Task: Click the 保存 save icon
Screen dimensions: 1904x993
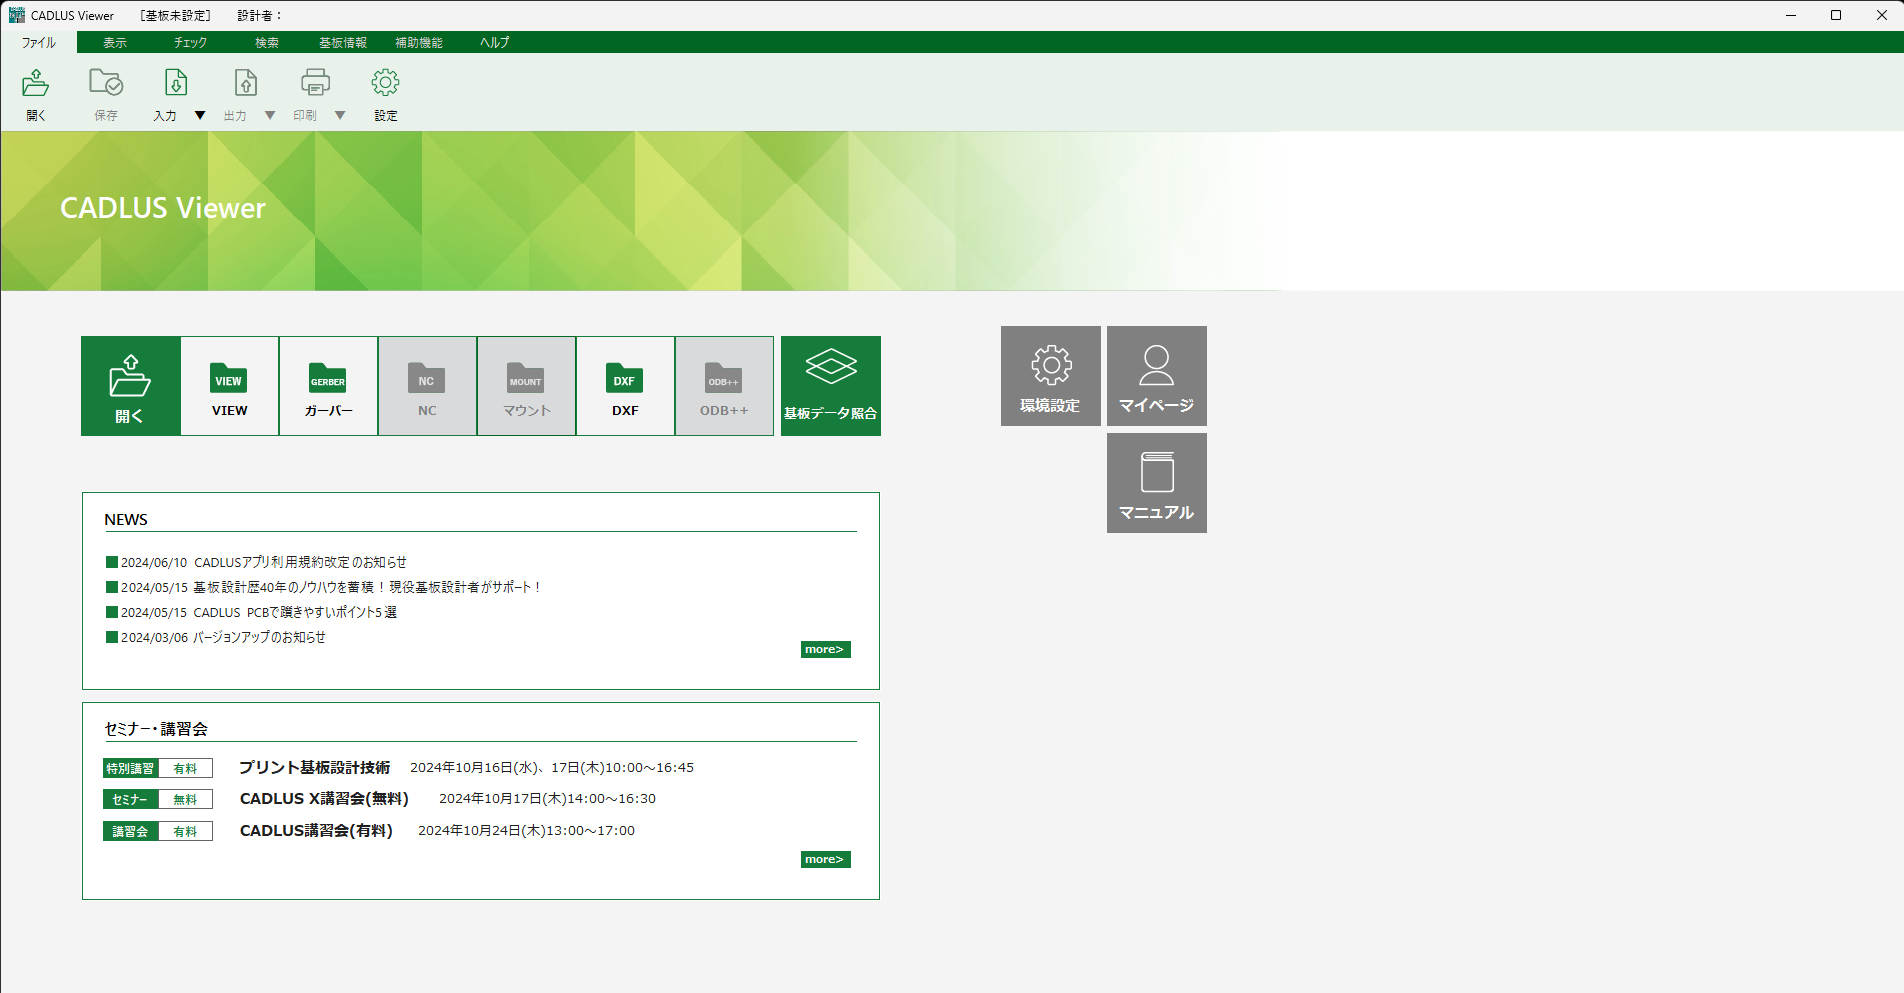Action: click(x=106, y=83)
